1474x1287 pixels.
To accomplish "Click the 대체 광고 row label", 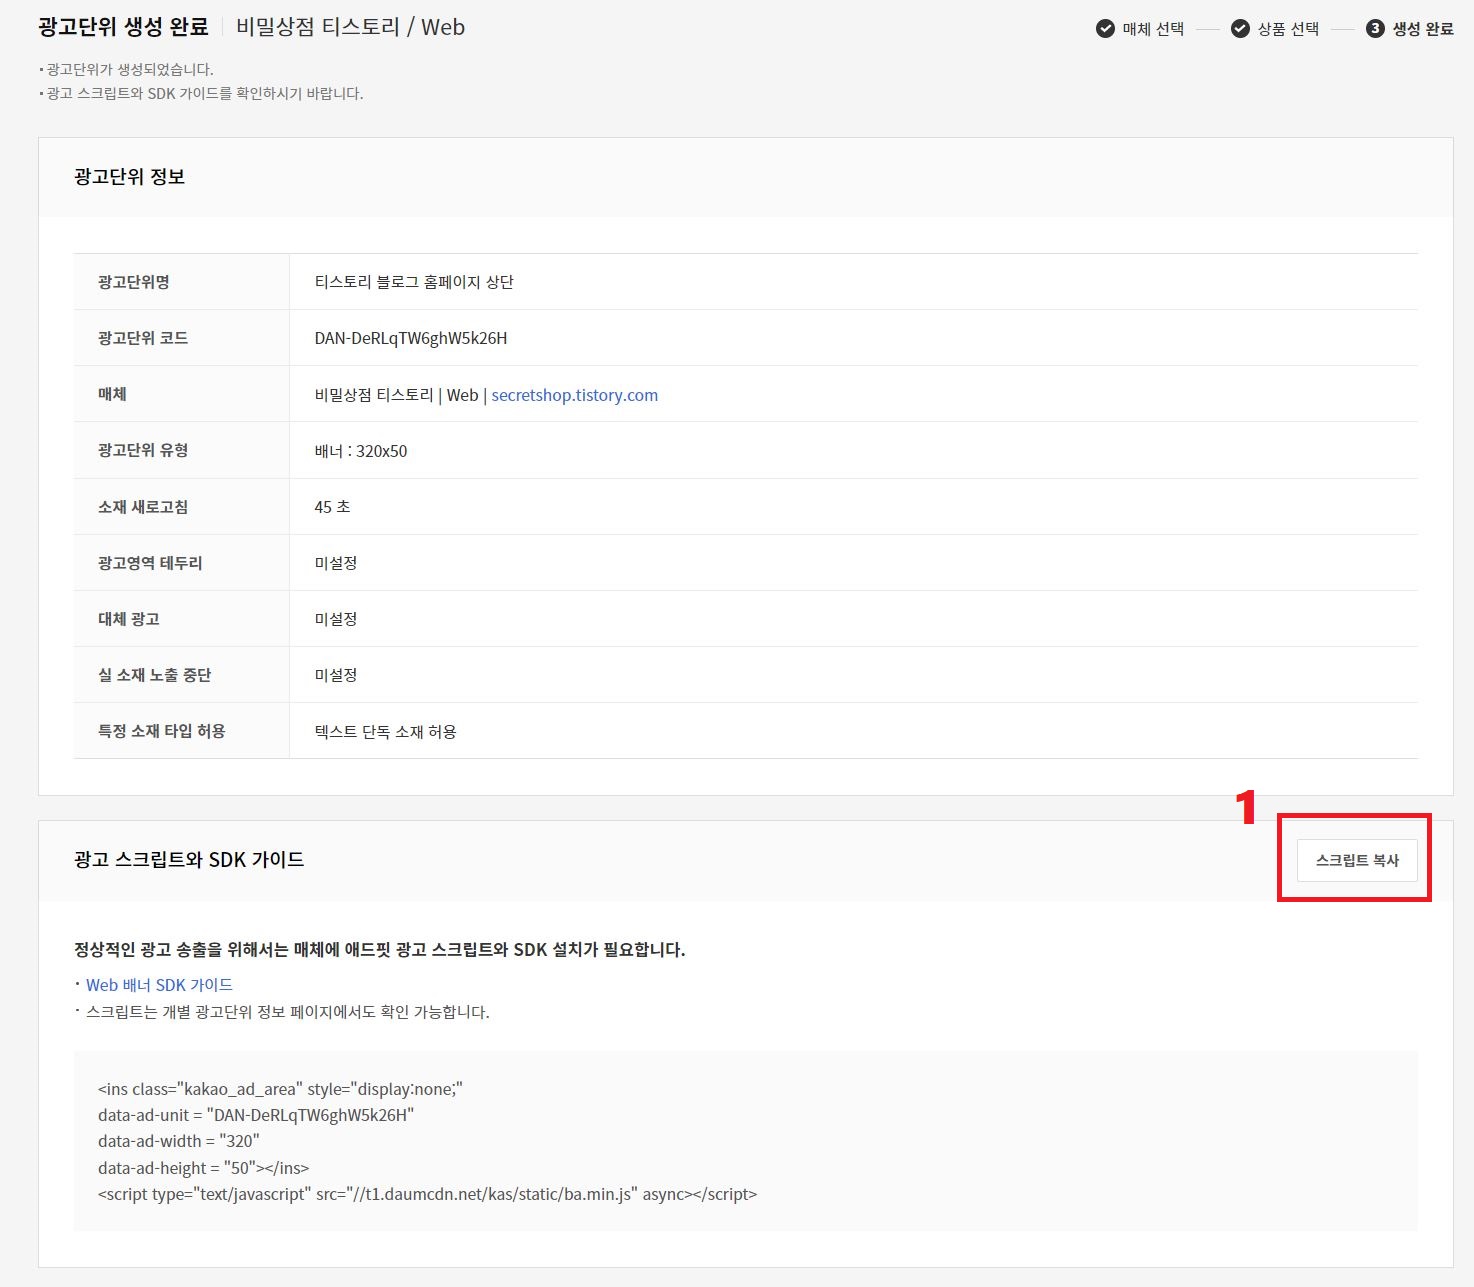I will 129,619.
